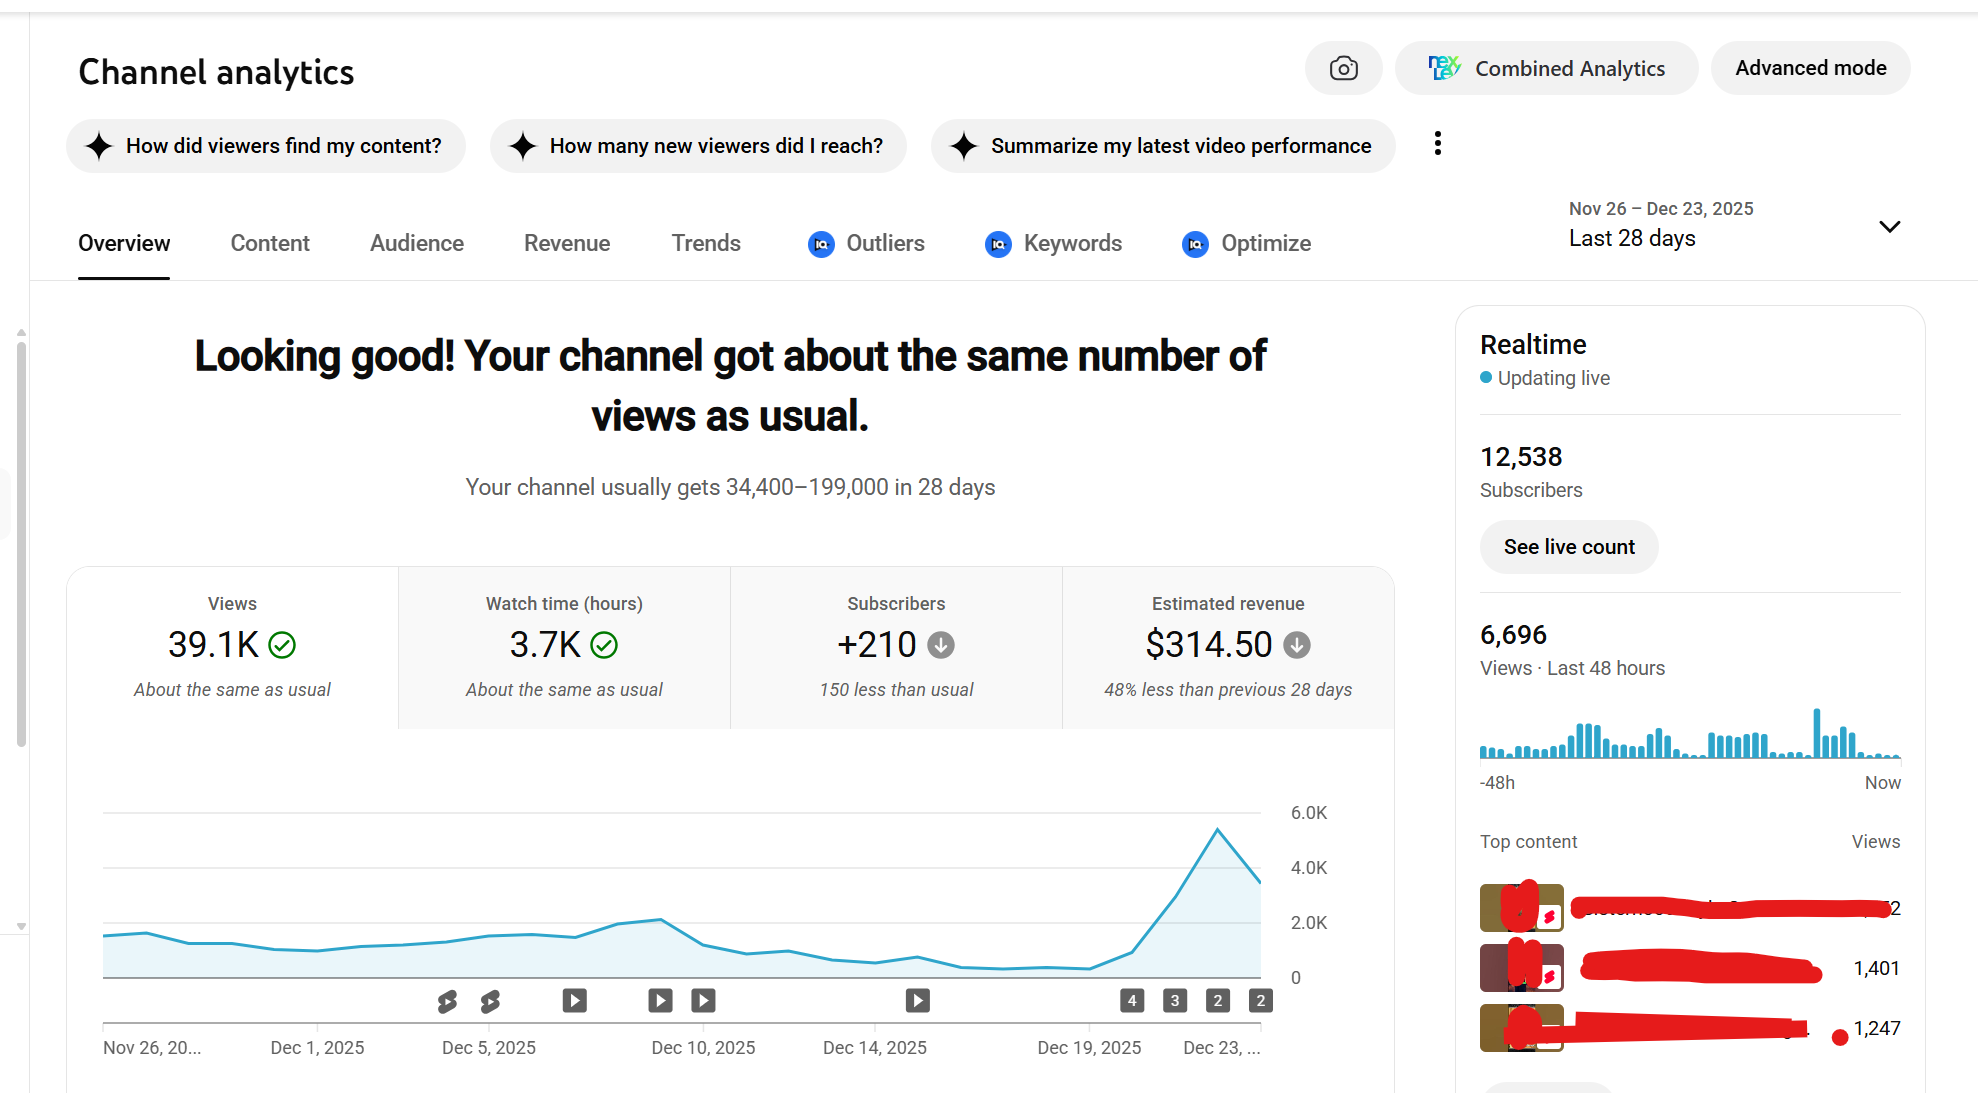Open Combined Analytics panel
The image size is (1978, 1093).
click(x=1546, y=68)
